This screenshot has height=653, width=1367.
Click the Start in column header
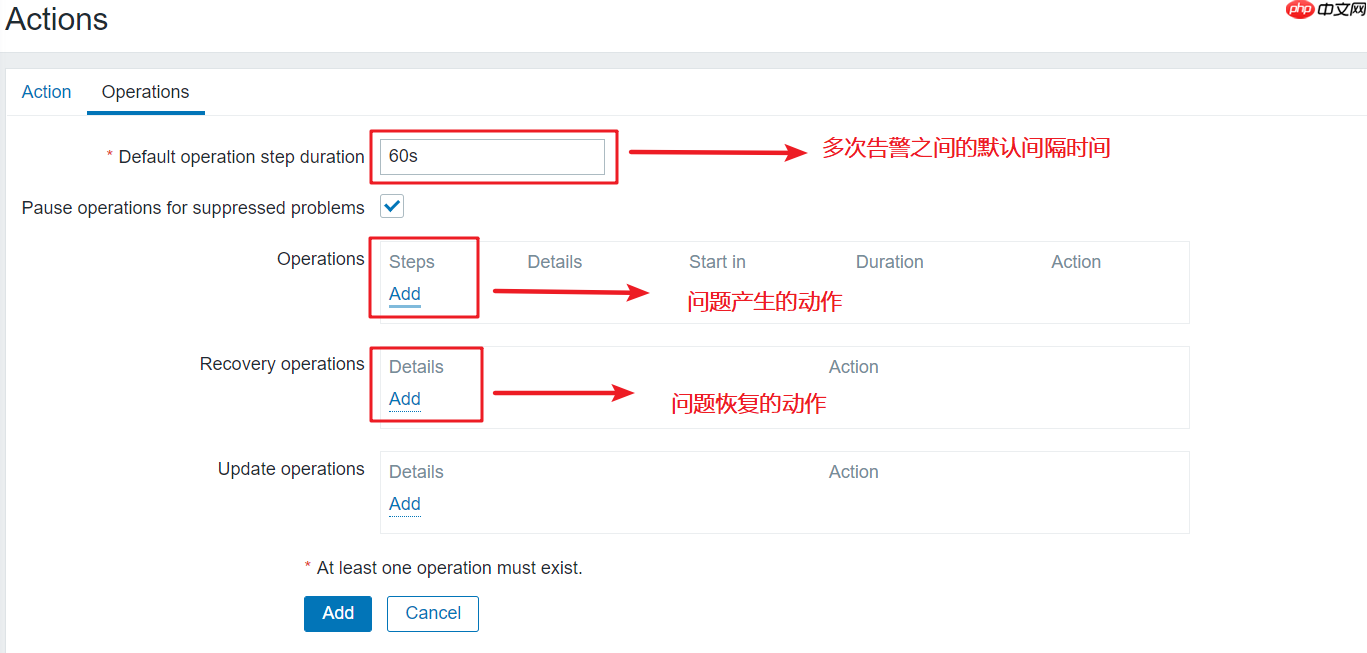pos(717,262)
